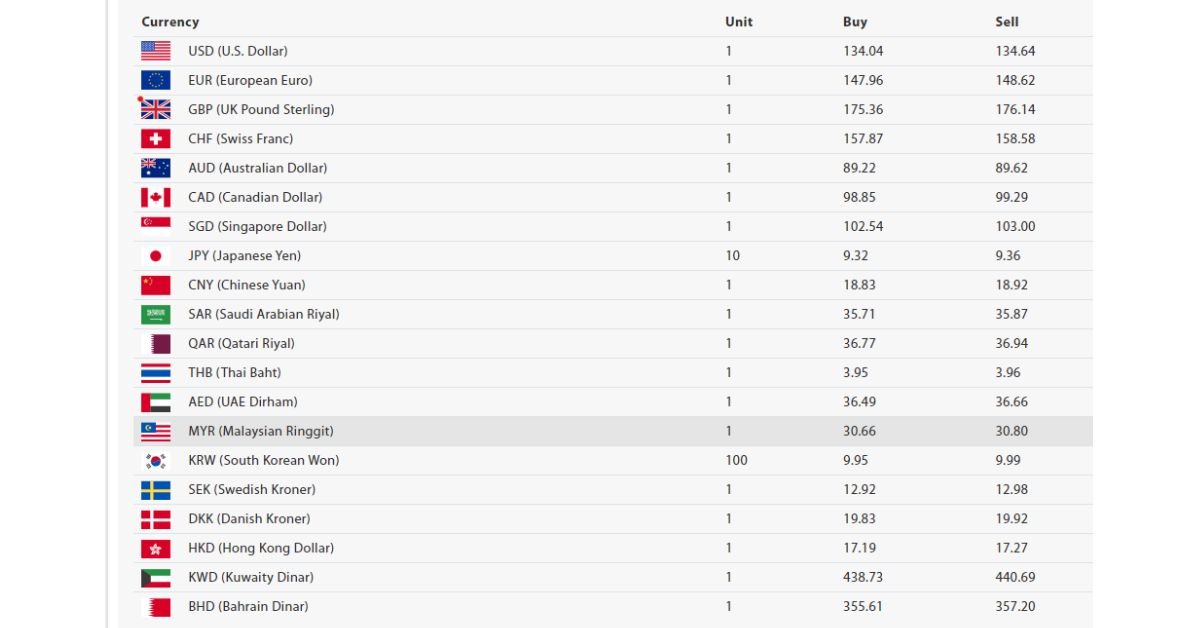Viewport: 1200px width, 628px height.
Task: Click the Currency column header
Action: [x=170, y=22]
